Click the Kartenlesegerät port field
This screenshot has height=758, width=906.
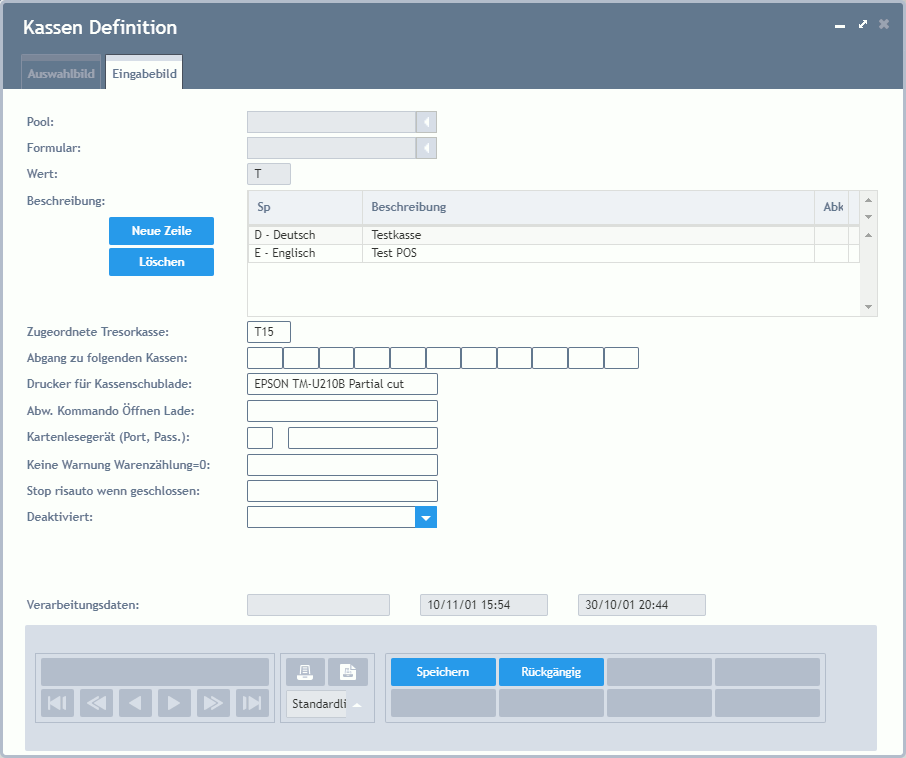point(260,437)
